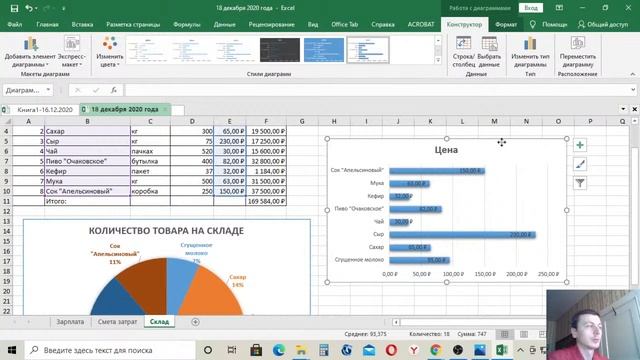Viewport: 640px width, 360px height.
Task: Select cell with 169 584,00 ₽
Action: coord(266,201)
